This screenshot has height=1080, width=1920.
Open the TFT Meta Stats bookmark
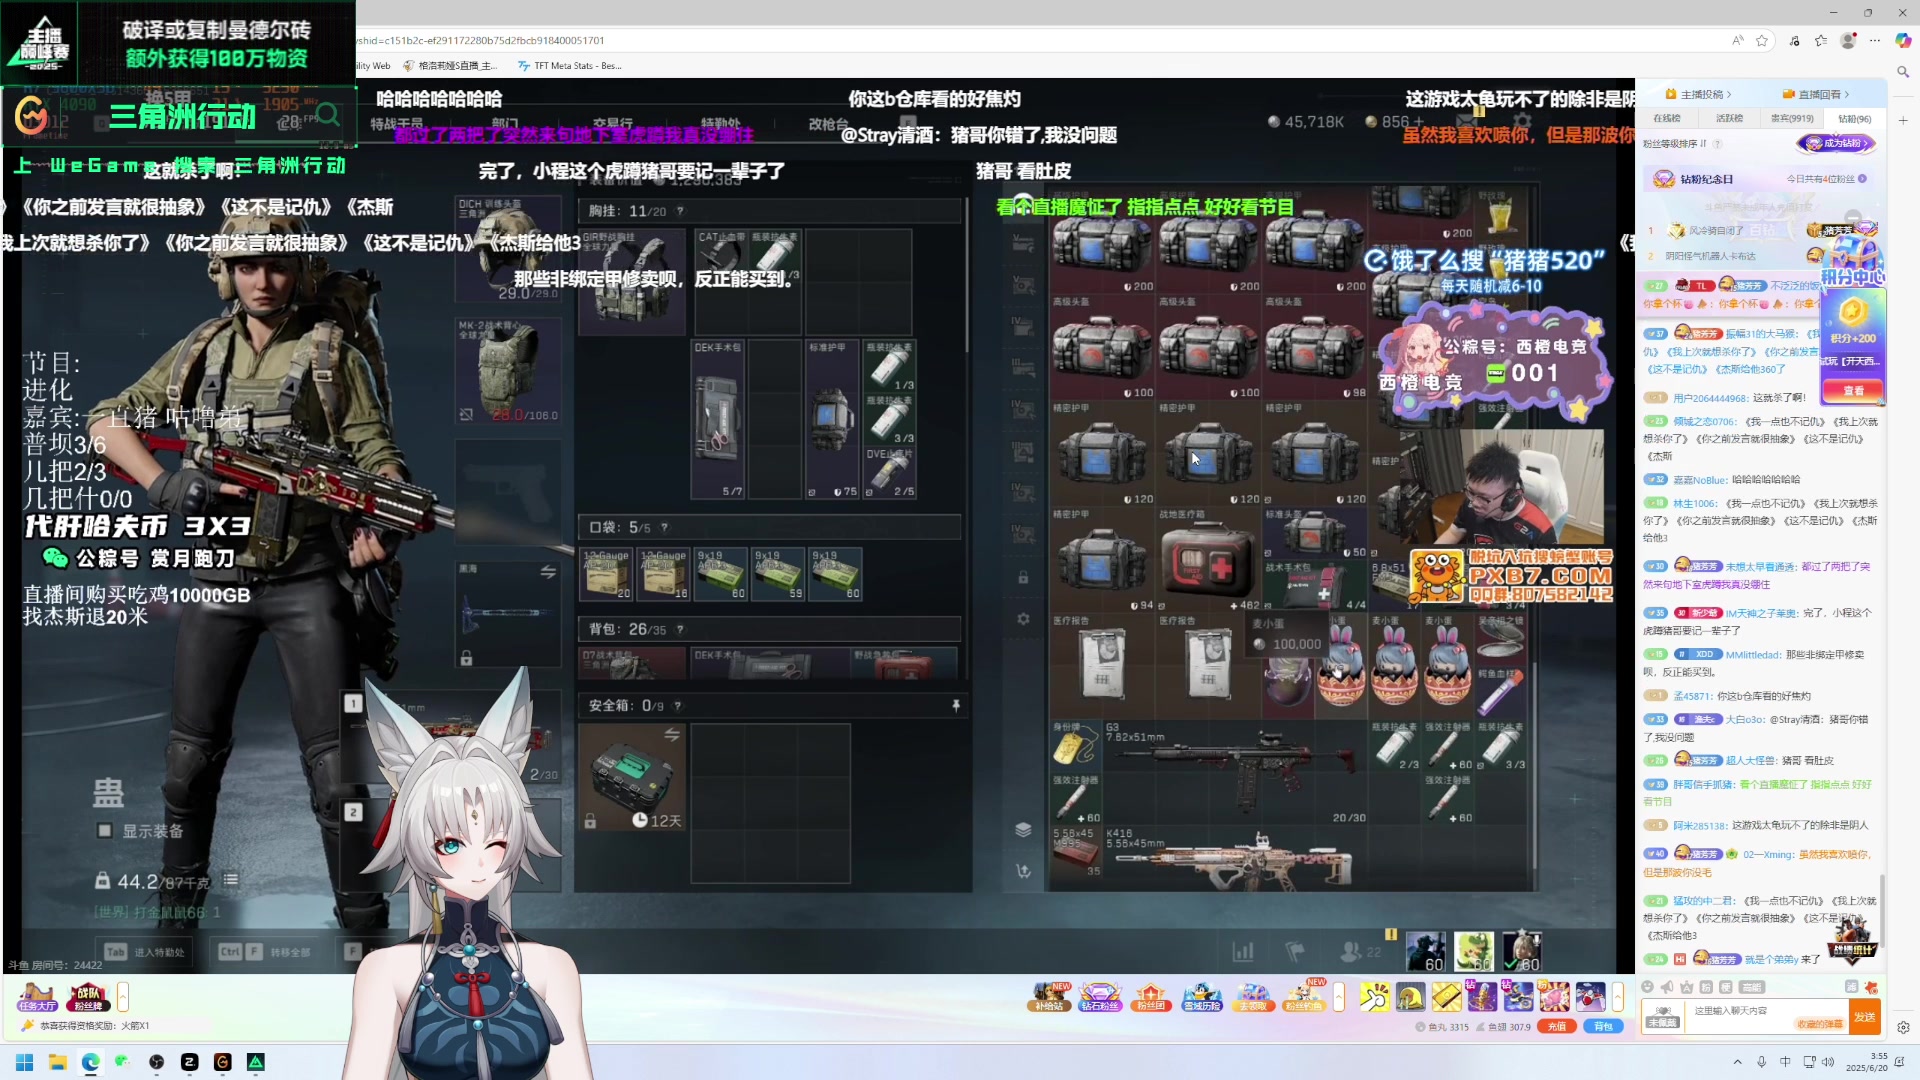(570, 66)
